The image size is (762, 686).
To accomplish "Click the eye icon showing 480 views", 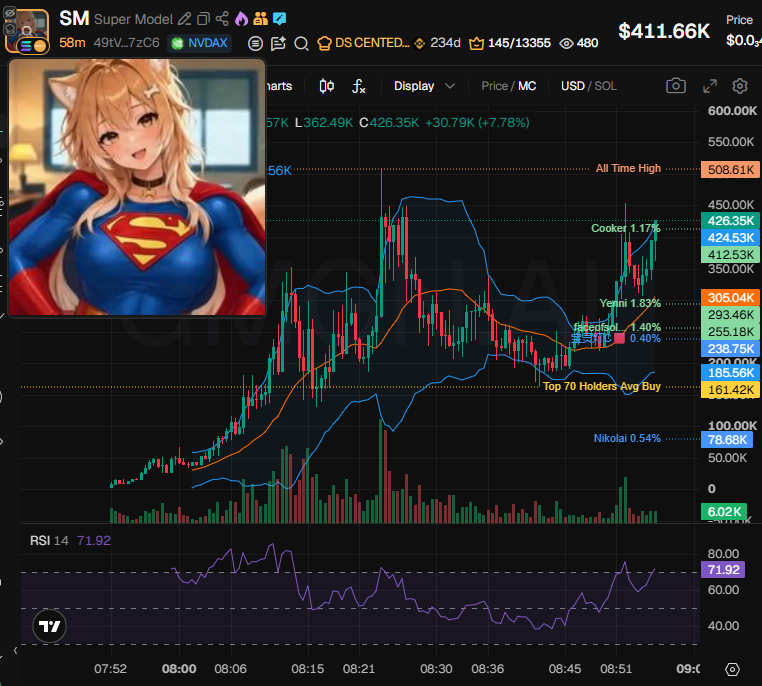I will point(566,44).
